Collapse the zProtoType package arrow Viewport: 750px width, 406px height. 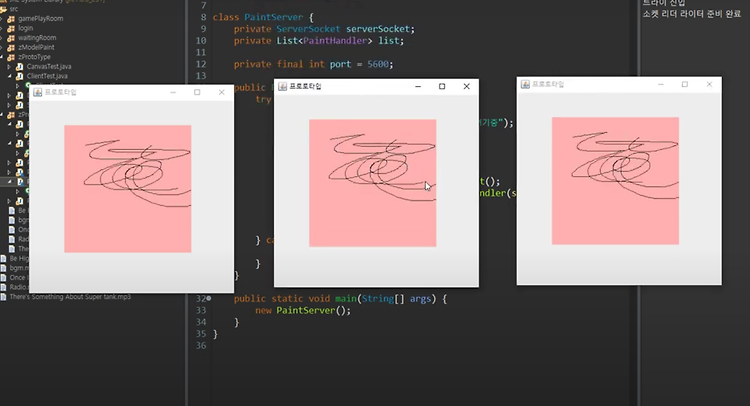coord(1,57)
